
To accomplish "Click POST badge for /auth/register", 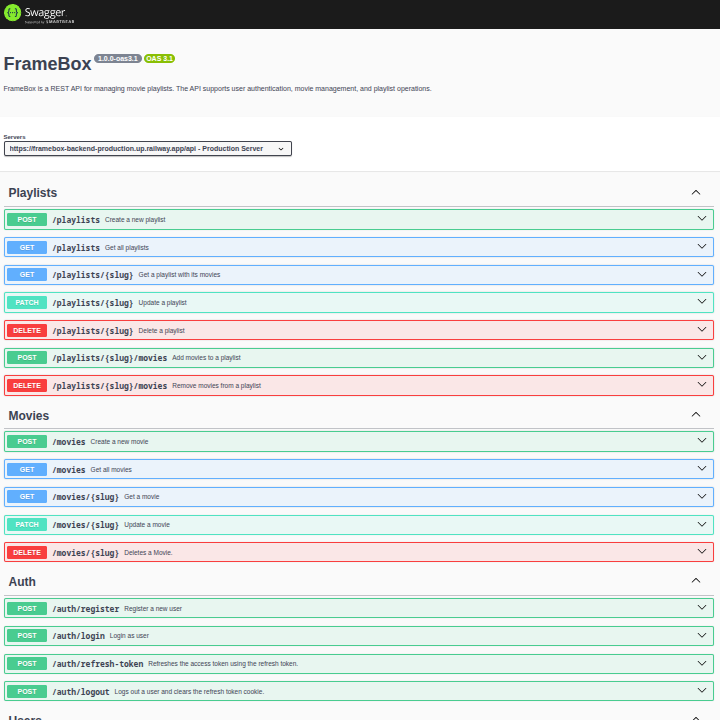I will click(x=27, y=609).
